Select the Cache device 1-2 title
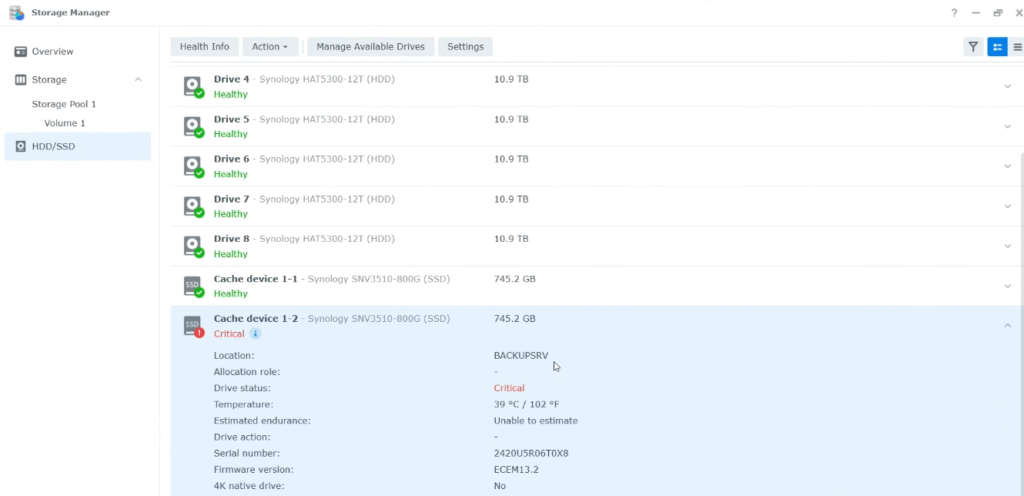 coord(255,318)
